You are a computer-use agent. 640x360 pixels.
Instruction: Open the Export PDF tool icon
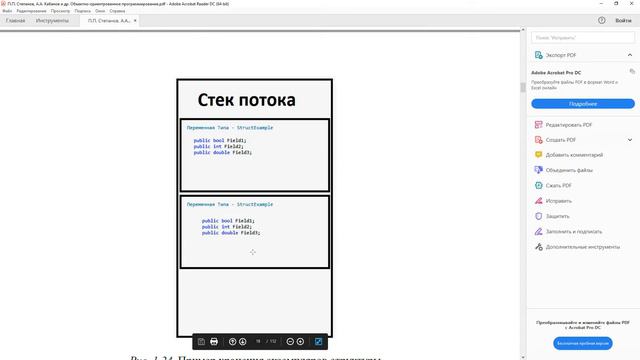click(538, 55)
